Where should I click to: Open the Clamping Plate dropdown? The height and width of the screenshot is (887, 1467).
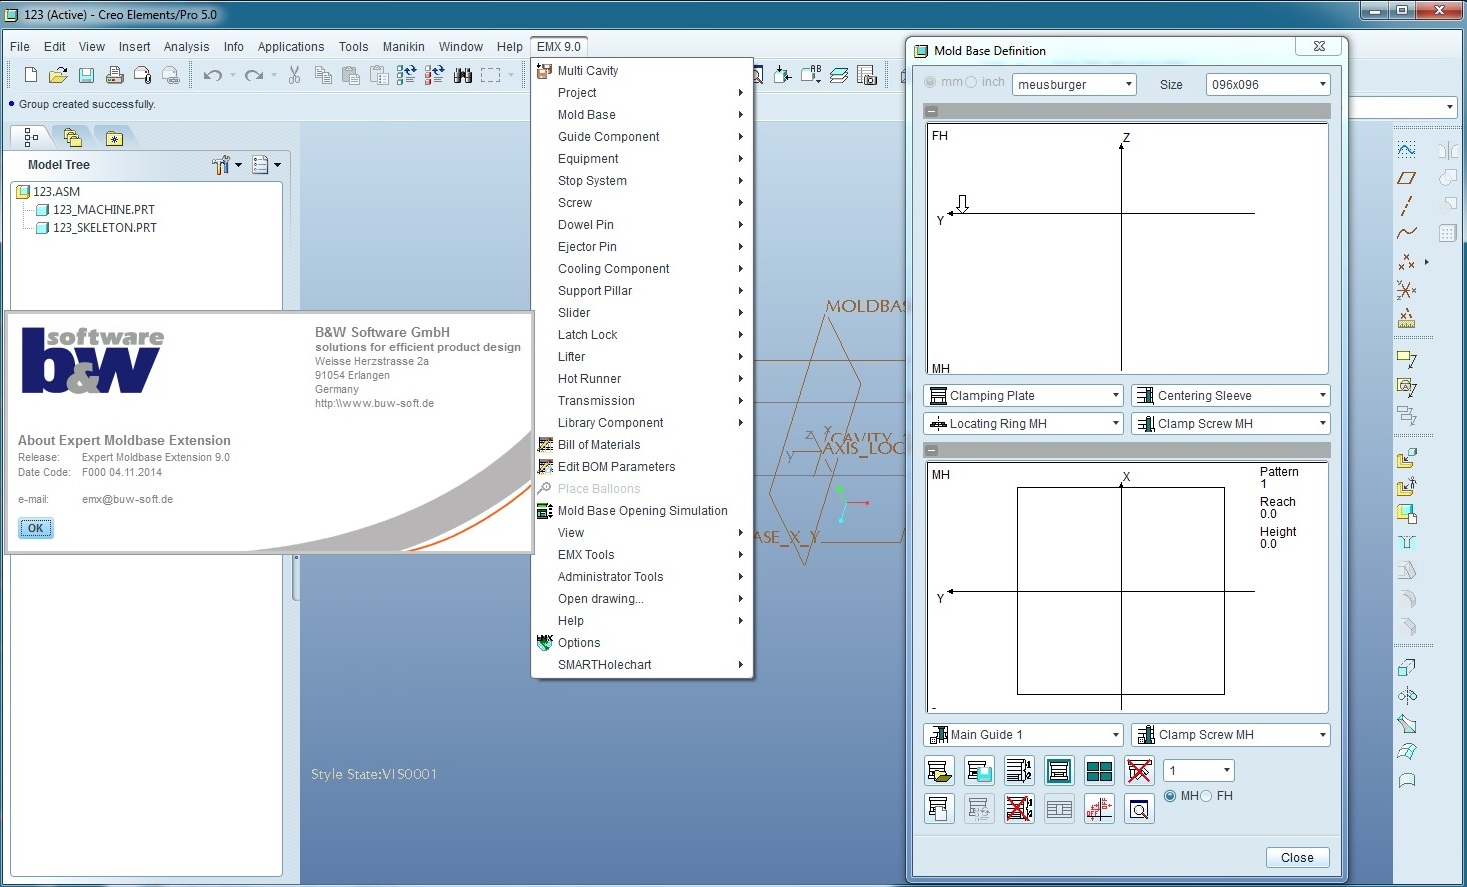pos(1024,396)
